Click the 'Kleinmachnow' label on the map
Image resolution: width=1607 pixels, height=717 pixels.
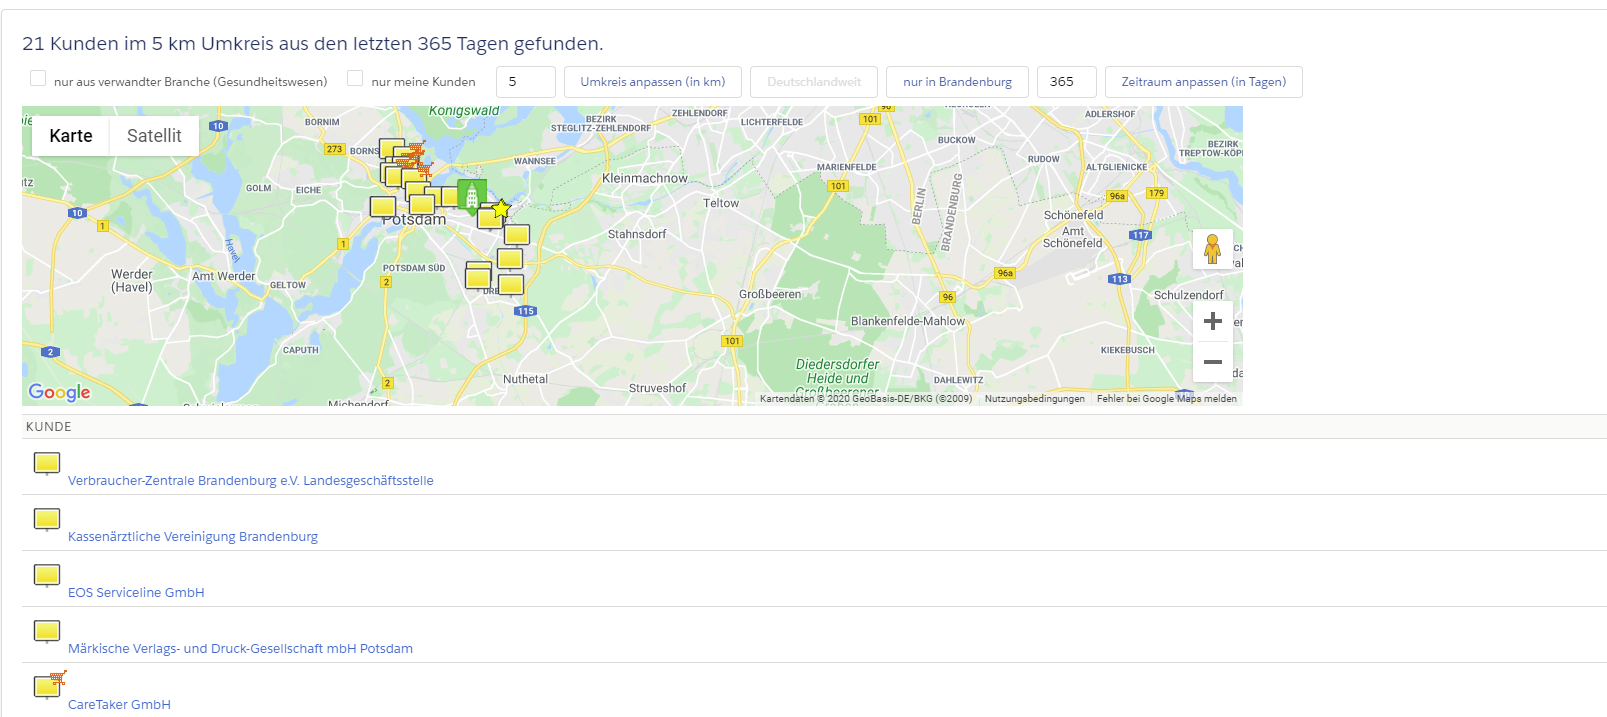tap(645, 178)
